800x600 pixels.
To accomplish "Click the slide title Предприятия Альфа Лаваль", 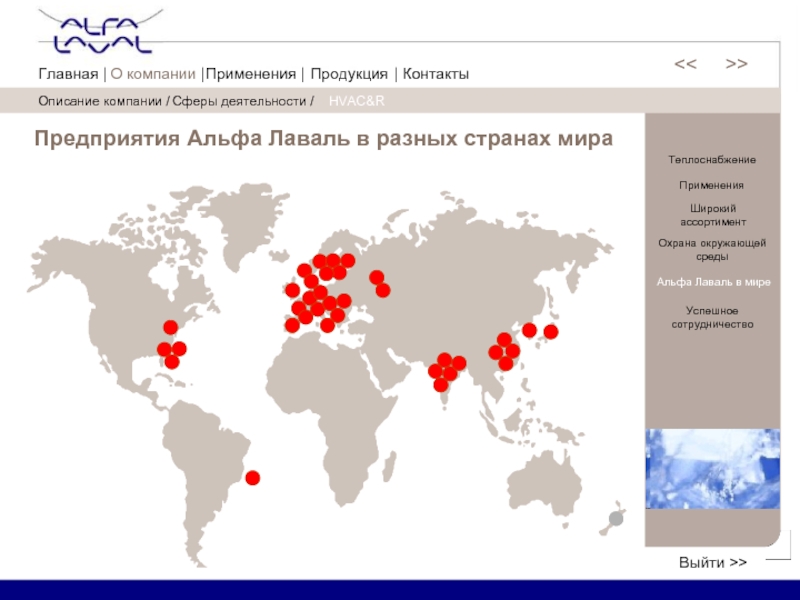I will 323,138.
